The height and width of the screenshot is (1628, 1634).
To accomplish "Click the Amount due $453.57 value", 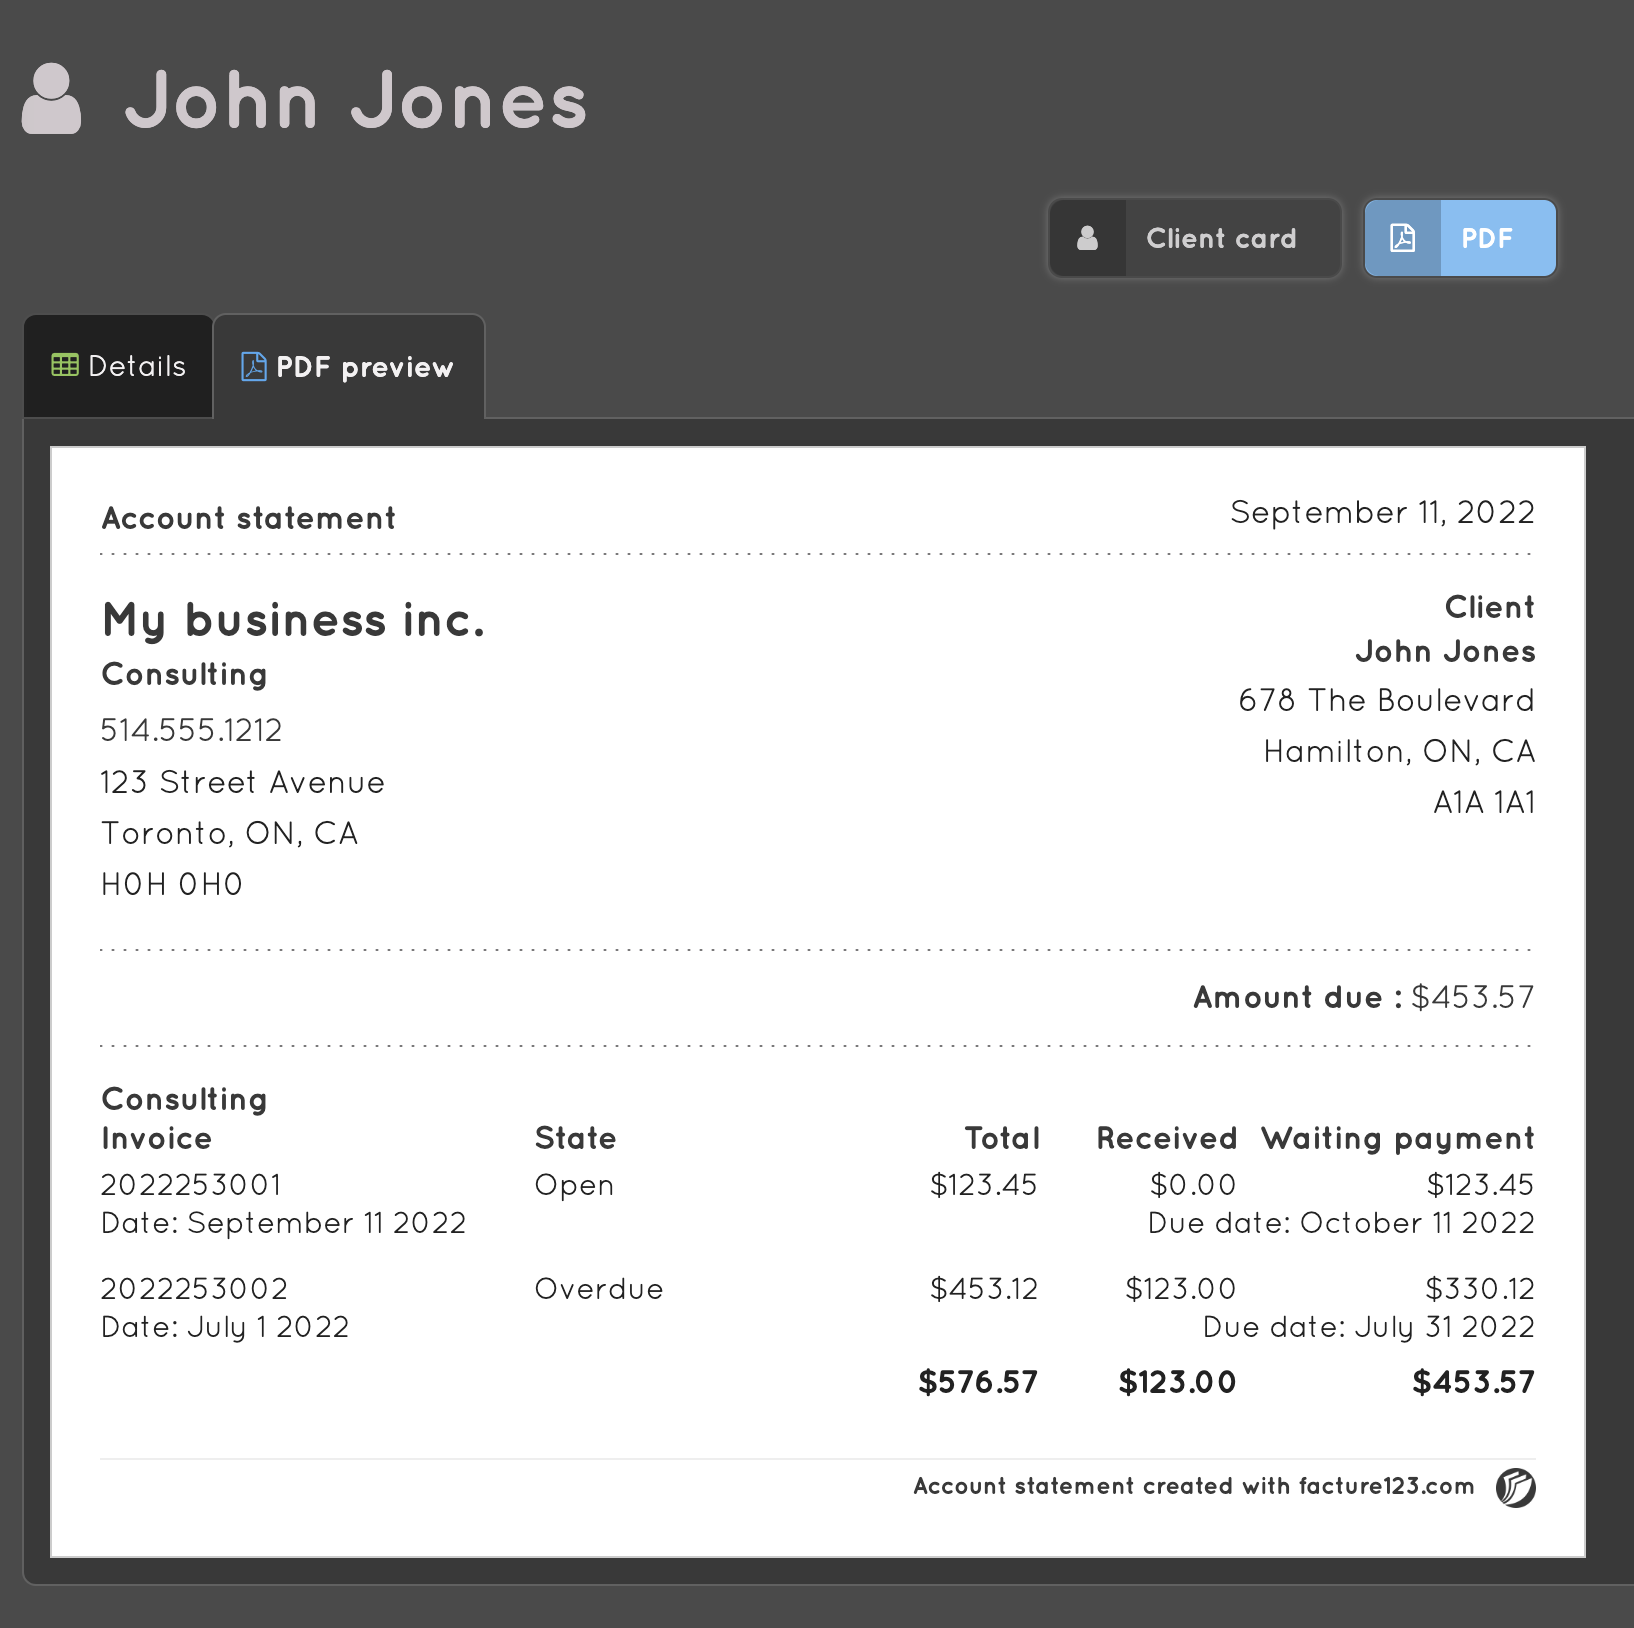I will (x=1472, y=997).
